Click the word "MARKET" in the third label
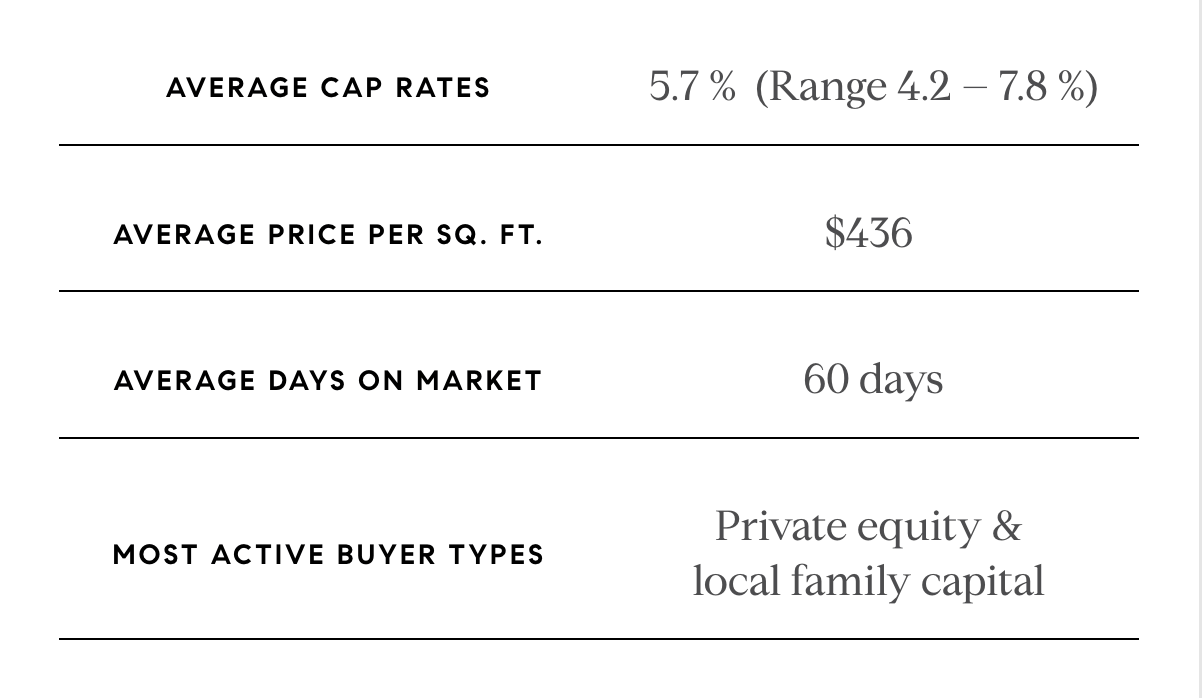The image size is (1202, 698). point(479,381)
